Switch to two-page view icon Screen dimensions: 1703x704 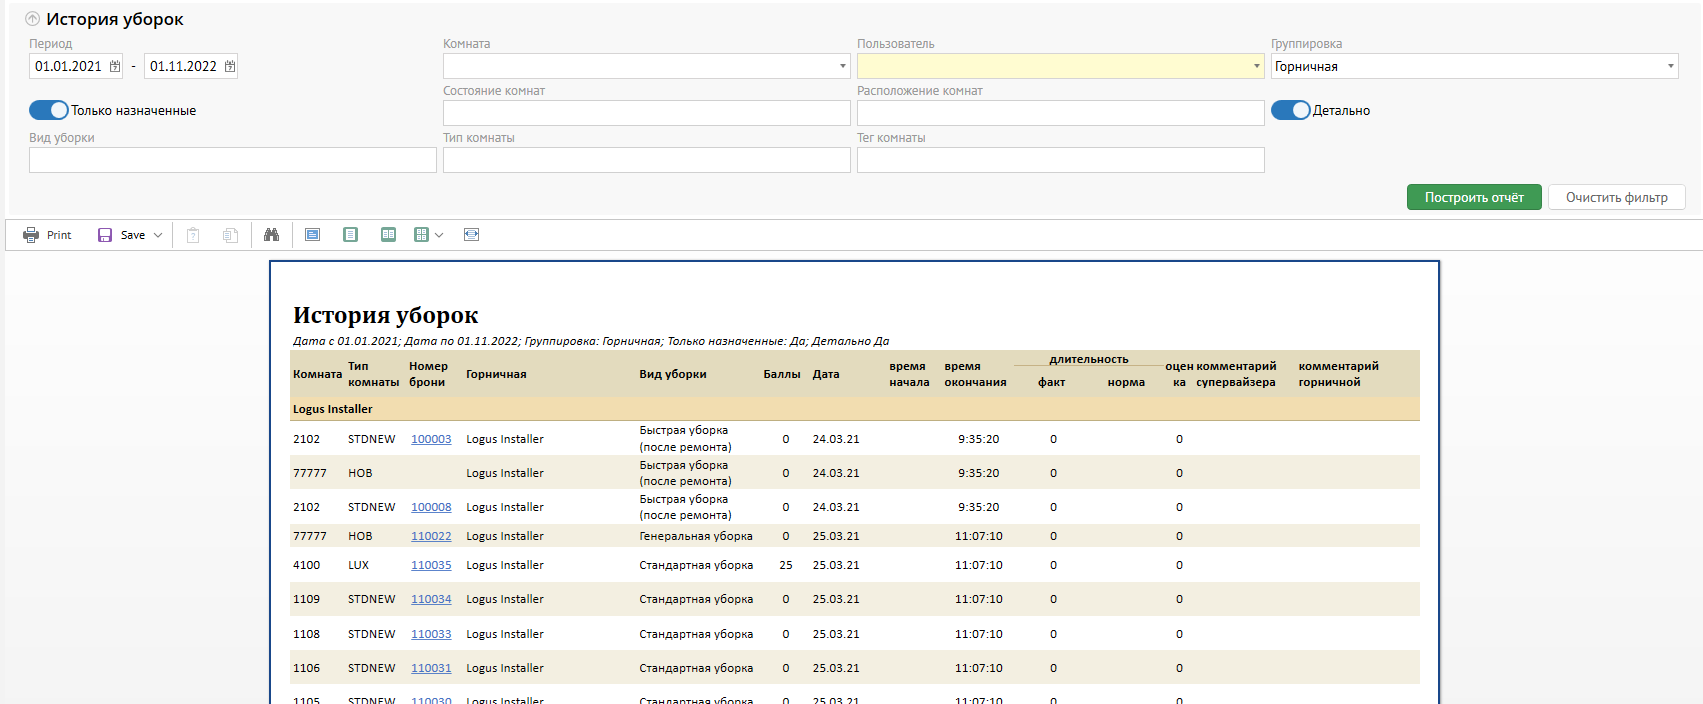click(388, 235)
